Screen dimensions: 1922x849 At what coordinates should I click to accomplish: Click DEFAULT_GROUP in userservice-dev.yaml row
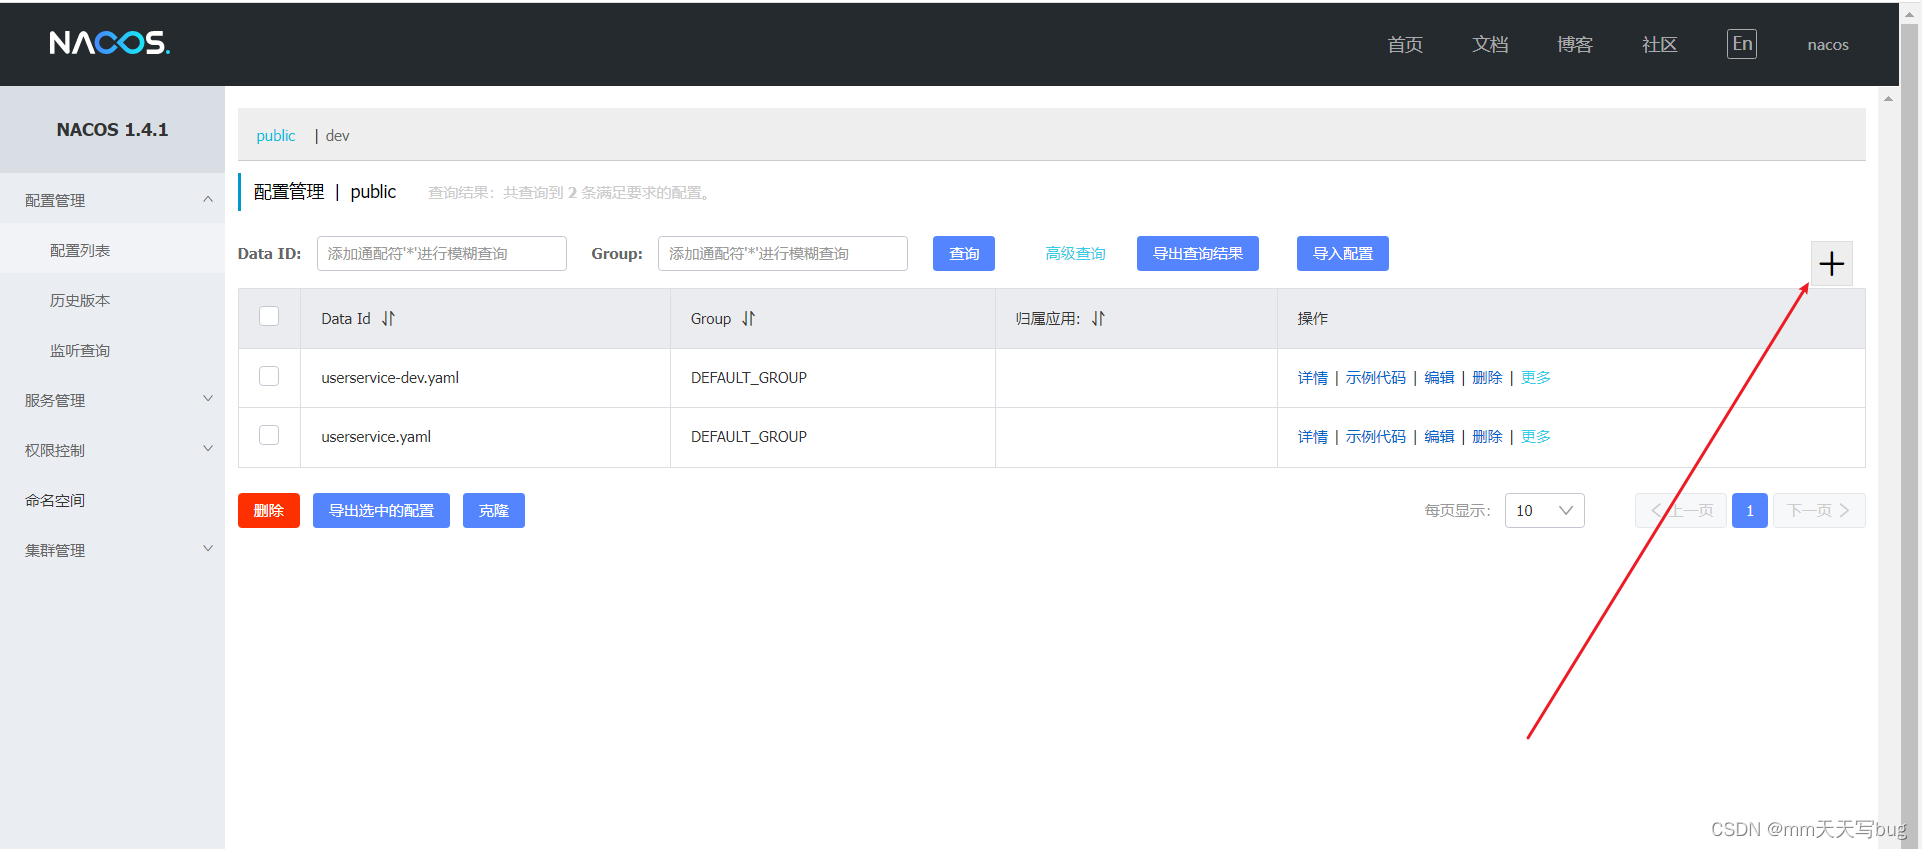(749, 377)
